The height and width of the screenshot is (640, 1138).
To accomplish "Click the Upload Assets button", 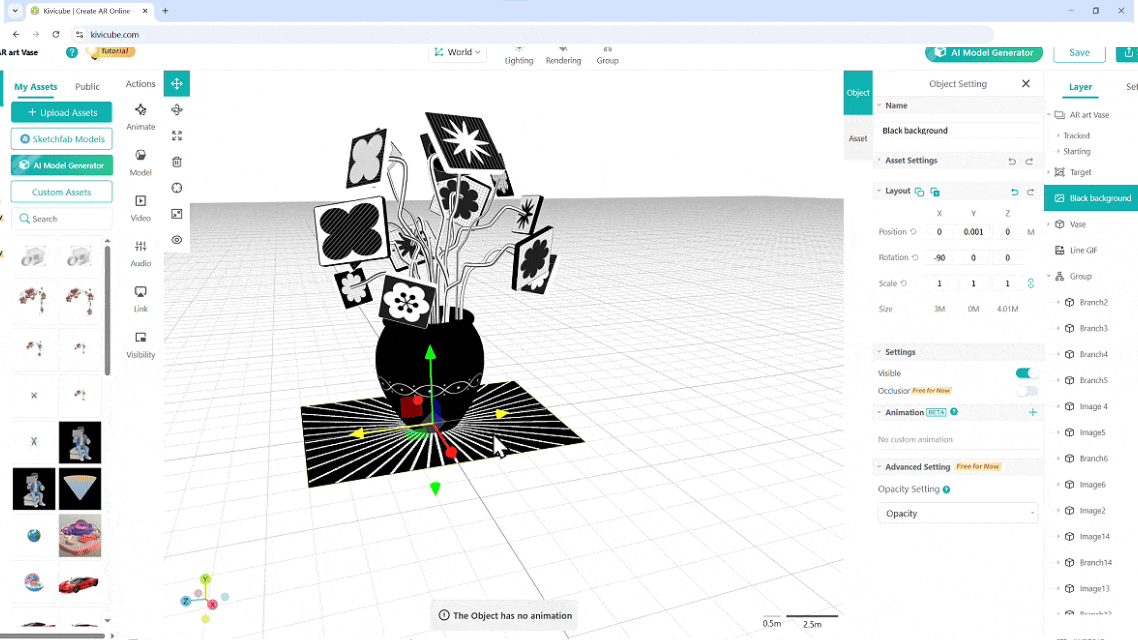I will coord(62,113).
